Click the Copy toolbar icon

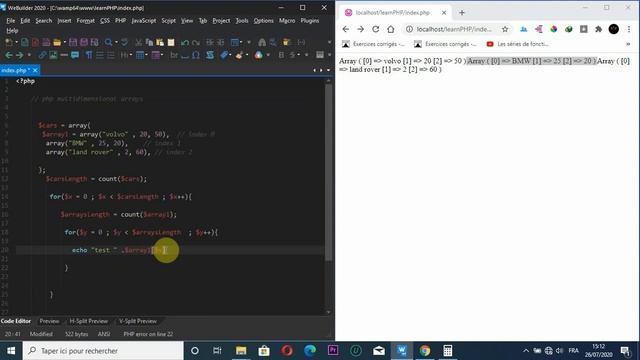(x=149, y=42)
